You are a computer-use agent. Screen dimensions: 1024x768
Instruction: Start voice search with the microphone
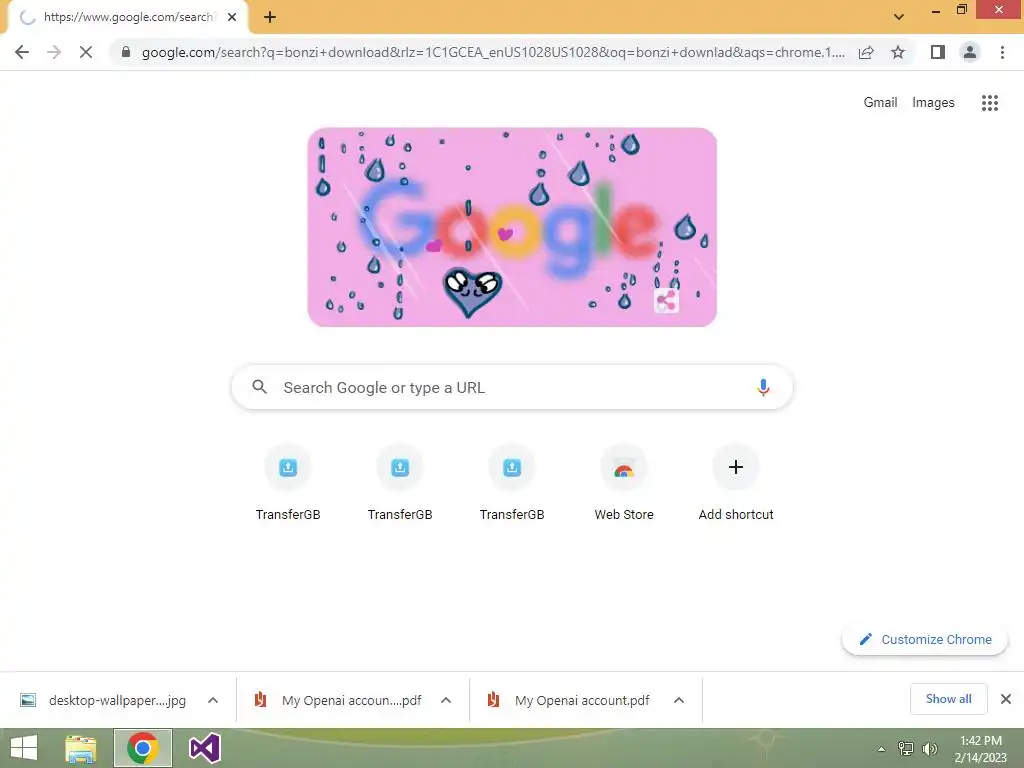coord(763,387)
